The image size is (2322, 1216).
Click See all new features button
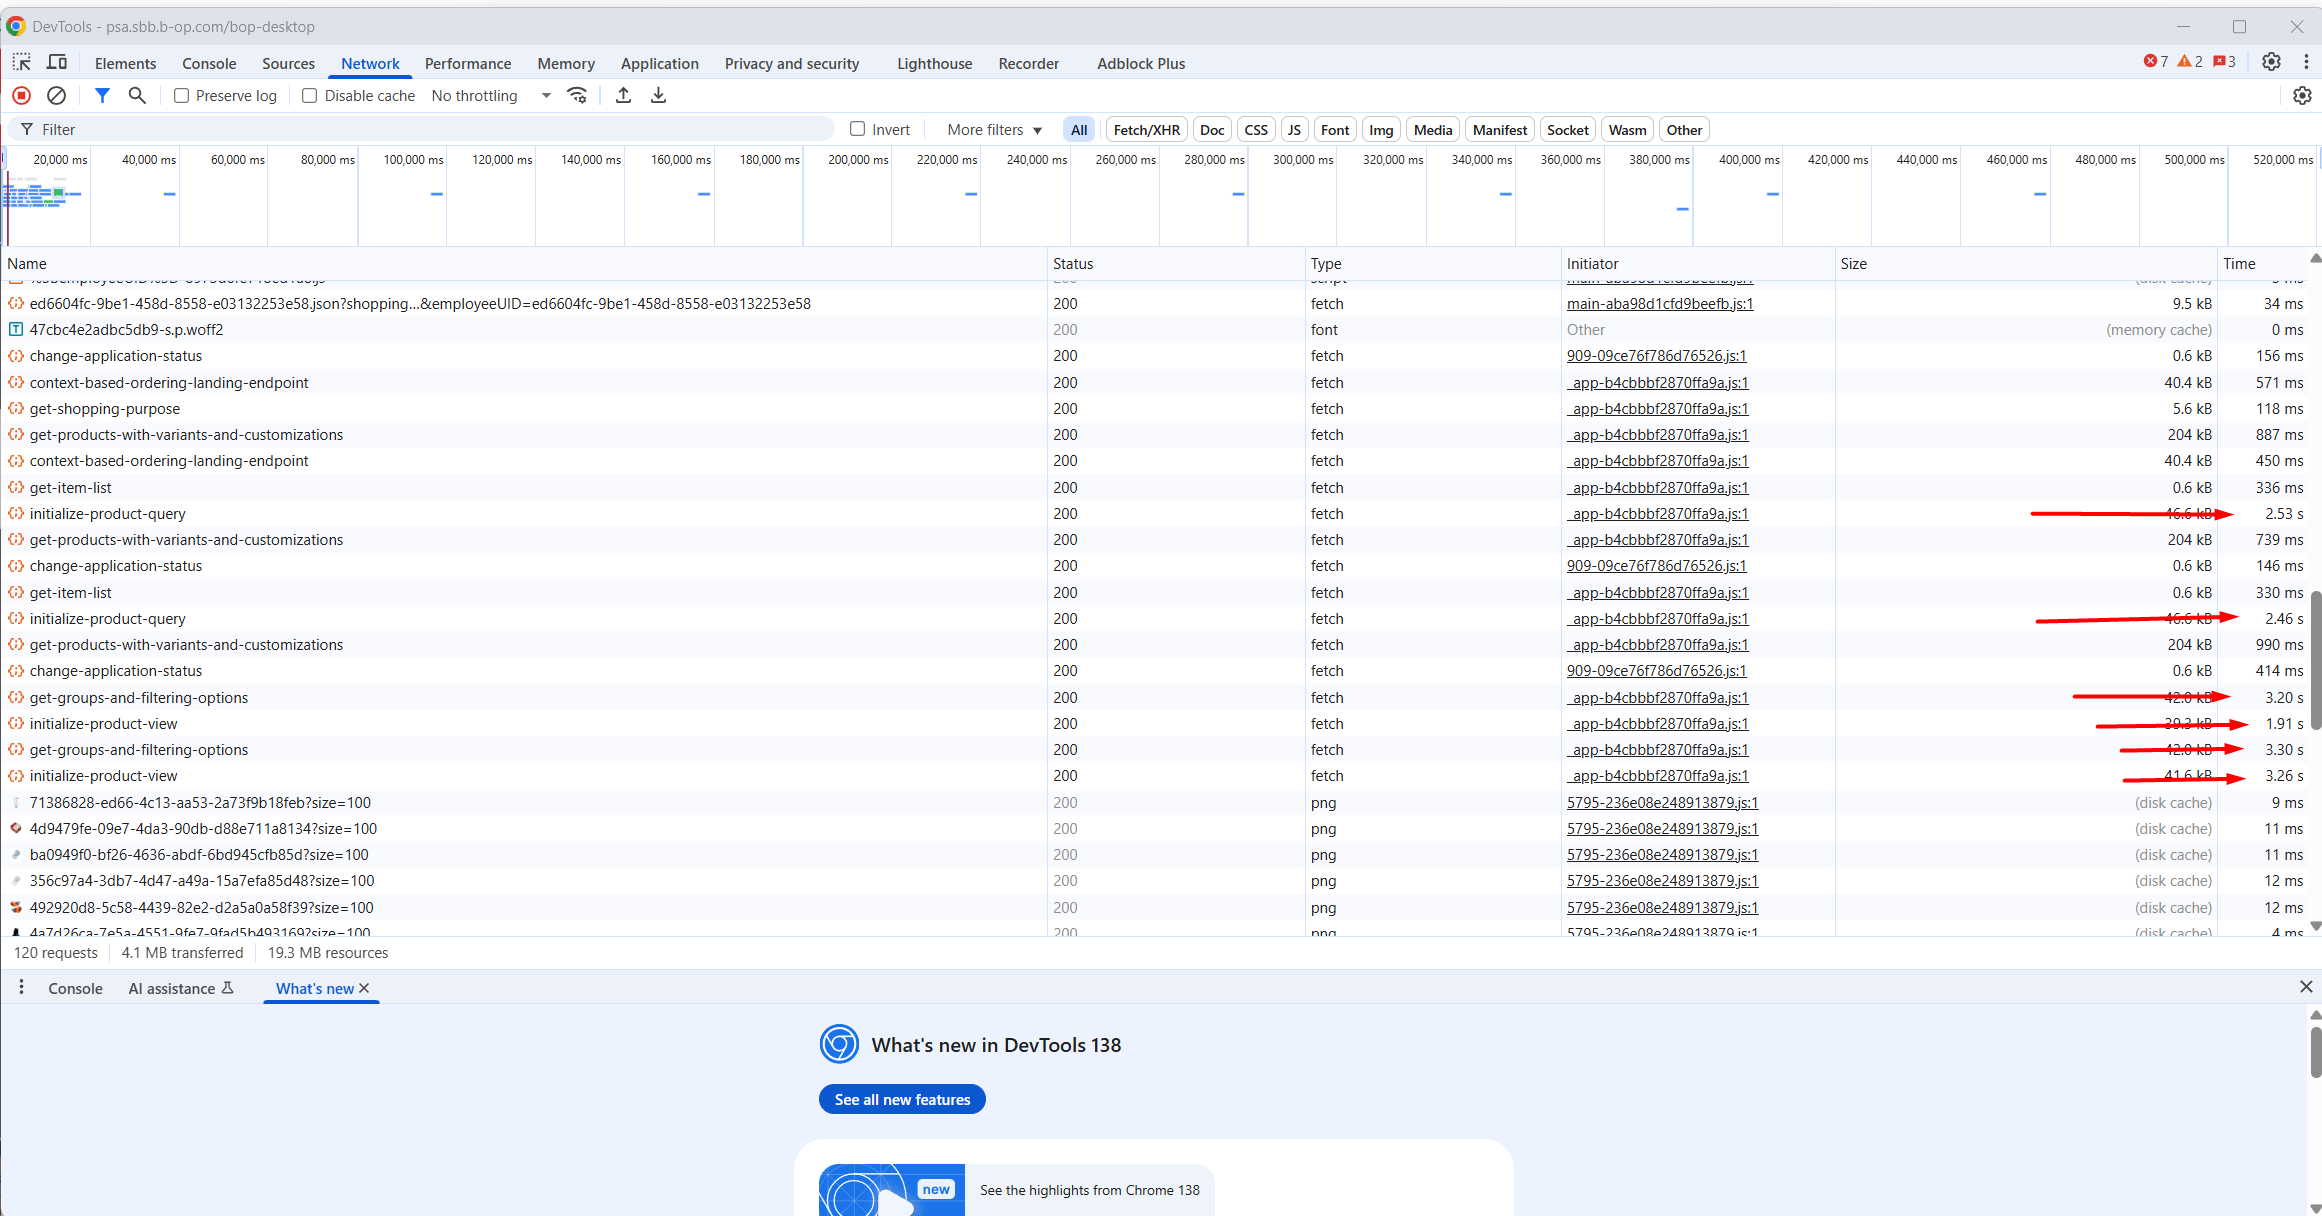(x=902, y=1099)
